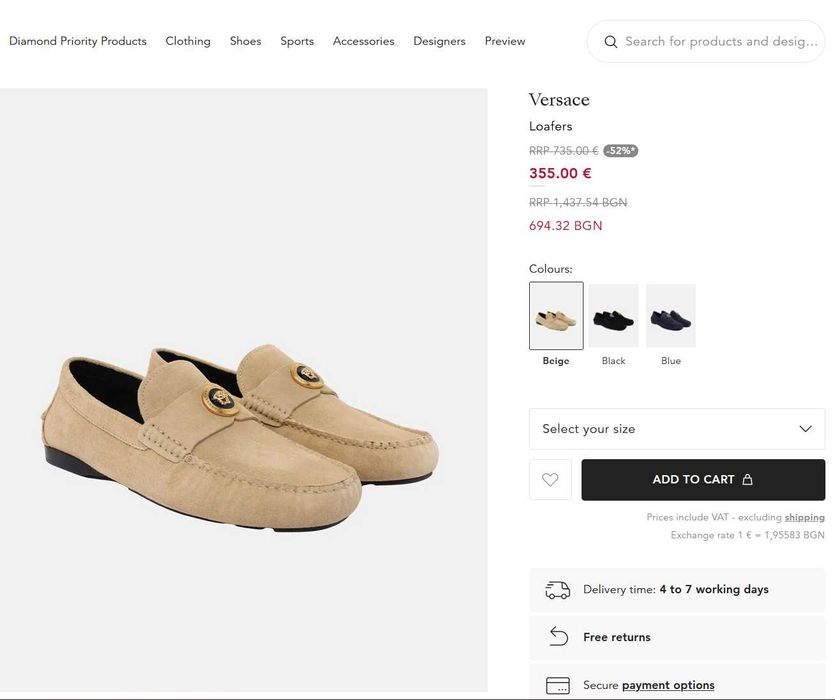Image resolution: width=835 pixels, height=700 pixels.
Task: Click the -52% discount badge
Action: [x=620, y=151]
